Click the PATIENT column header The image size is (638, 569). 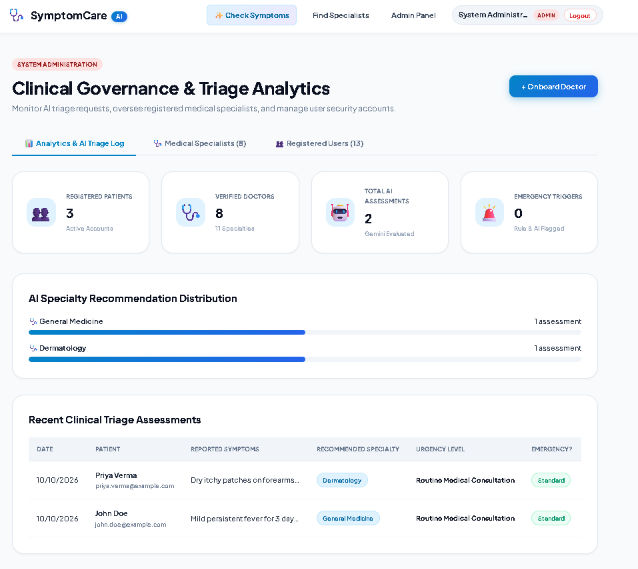[108, 449]
